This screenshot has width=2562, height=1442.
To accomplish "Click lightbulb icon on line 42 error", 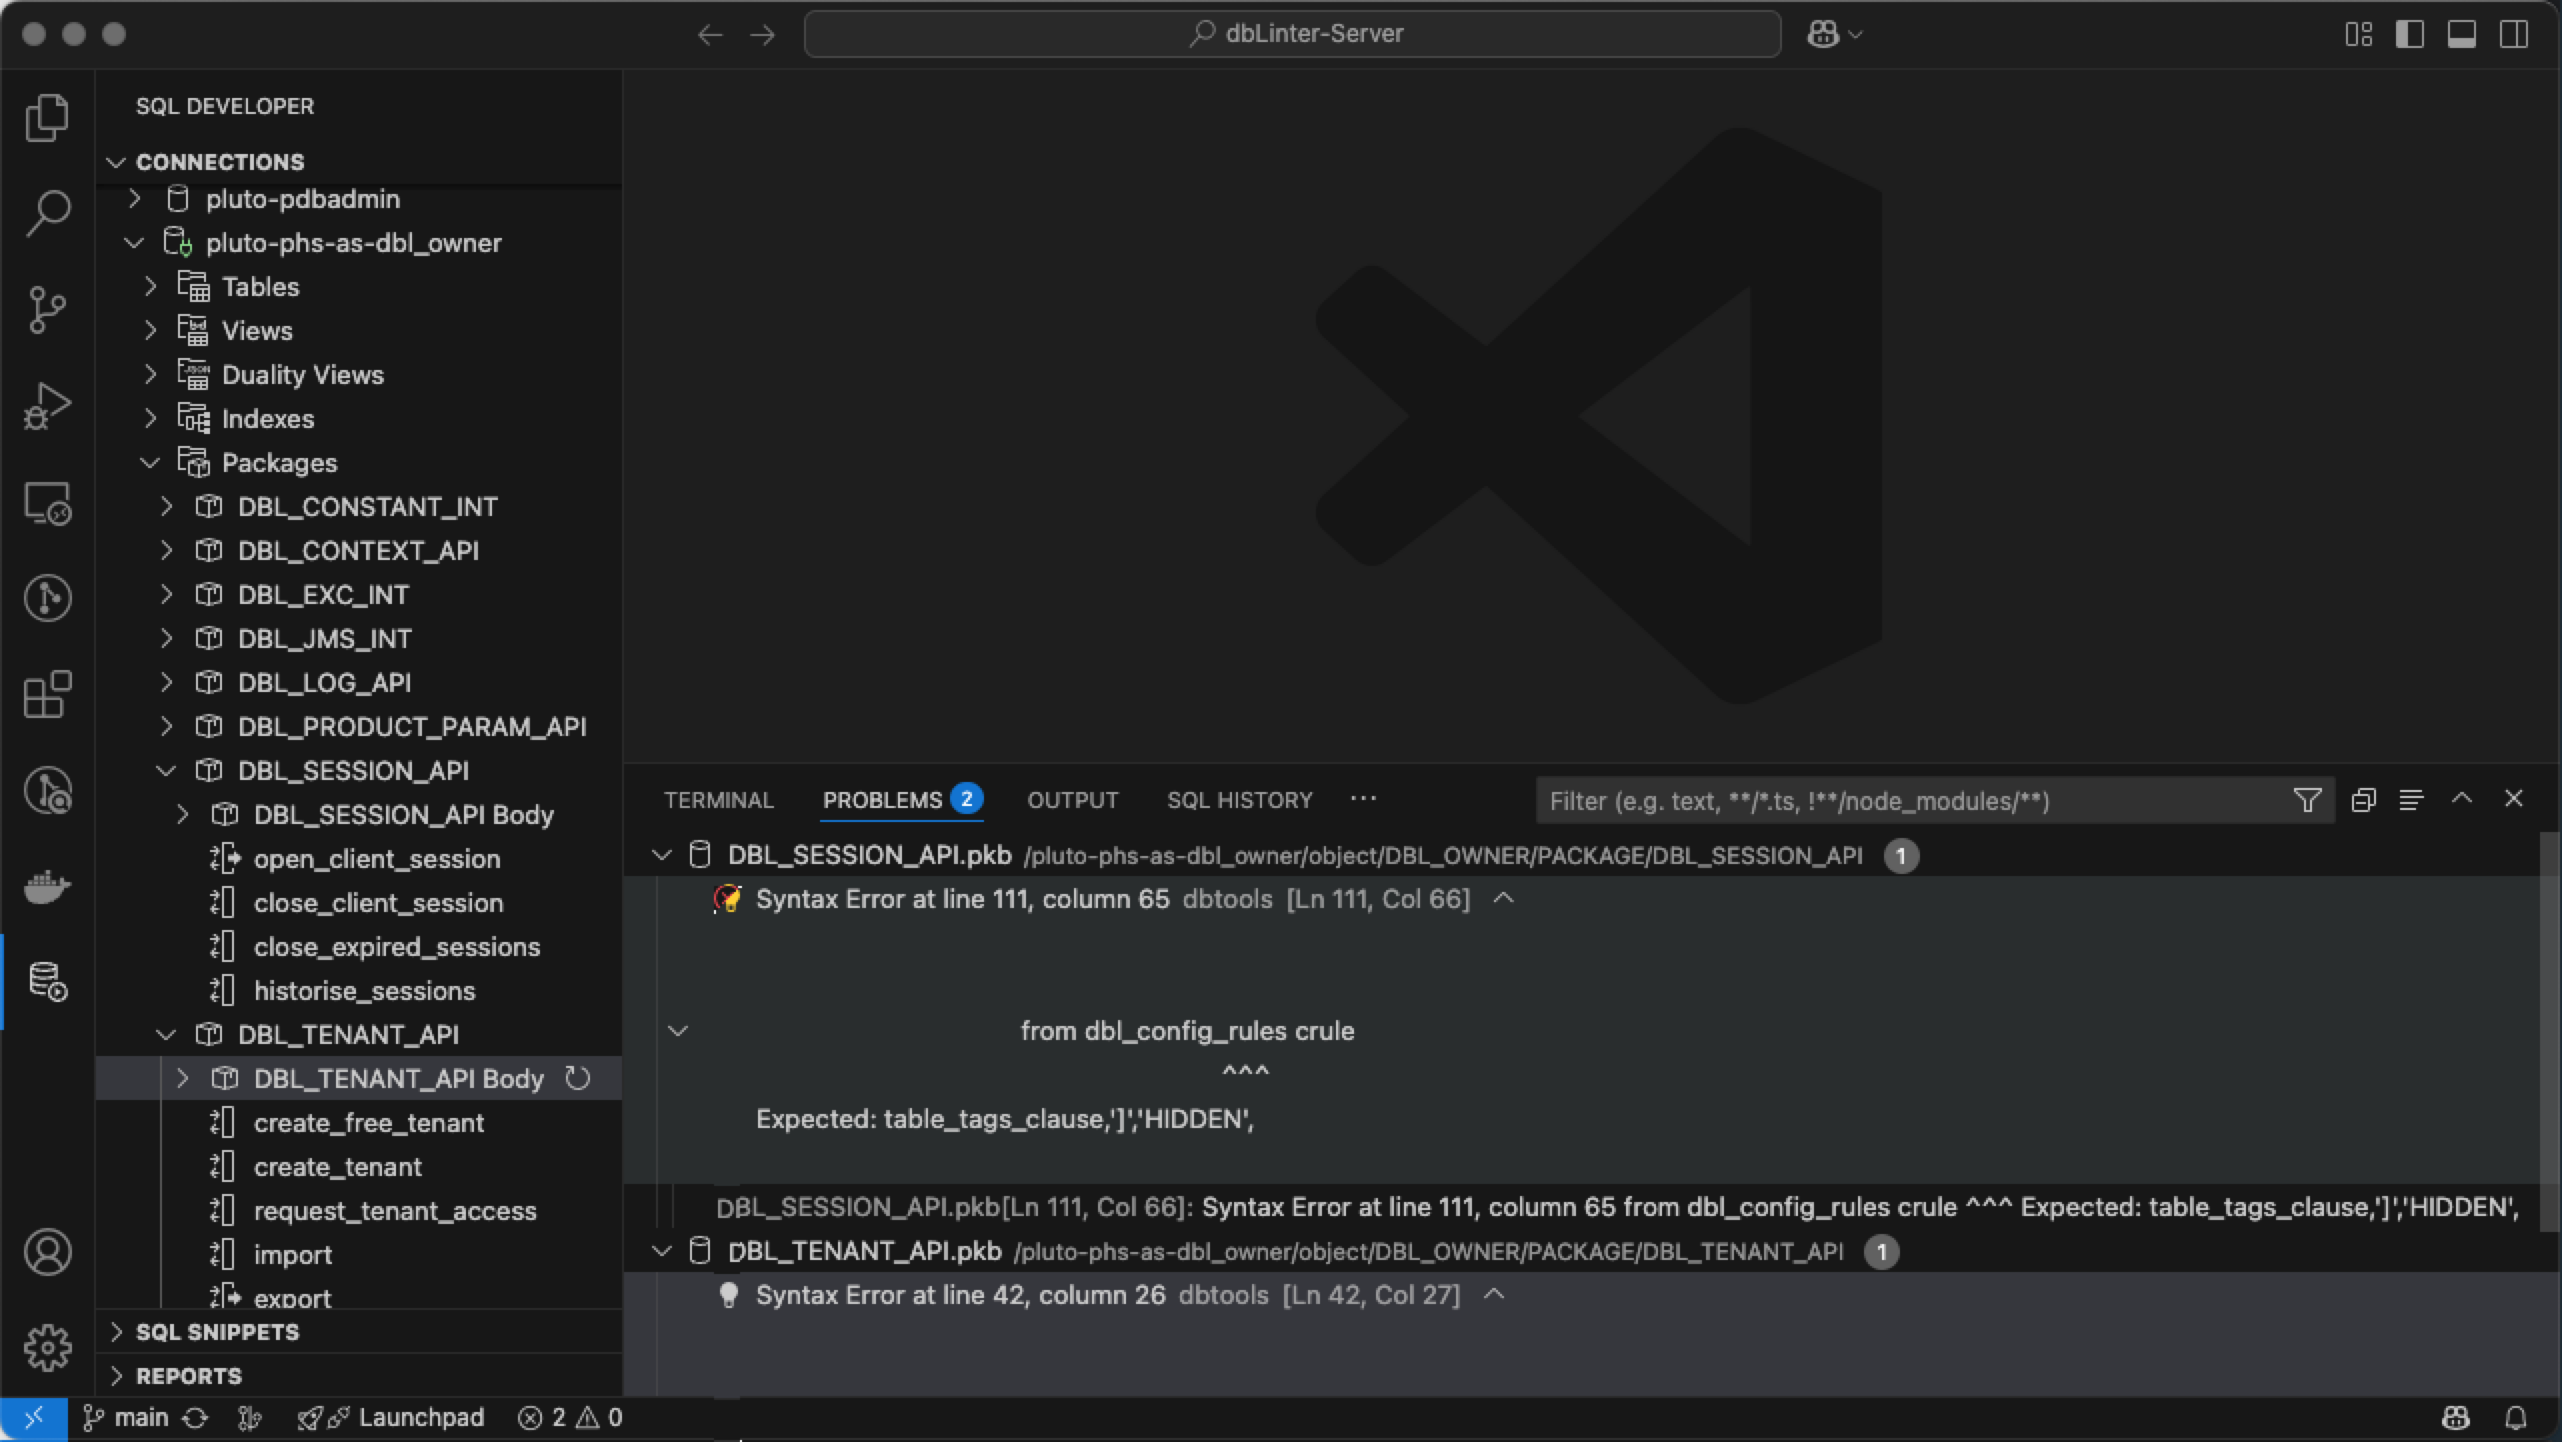I will tap(728, 1295).
